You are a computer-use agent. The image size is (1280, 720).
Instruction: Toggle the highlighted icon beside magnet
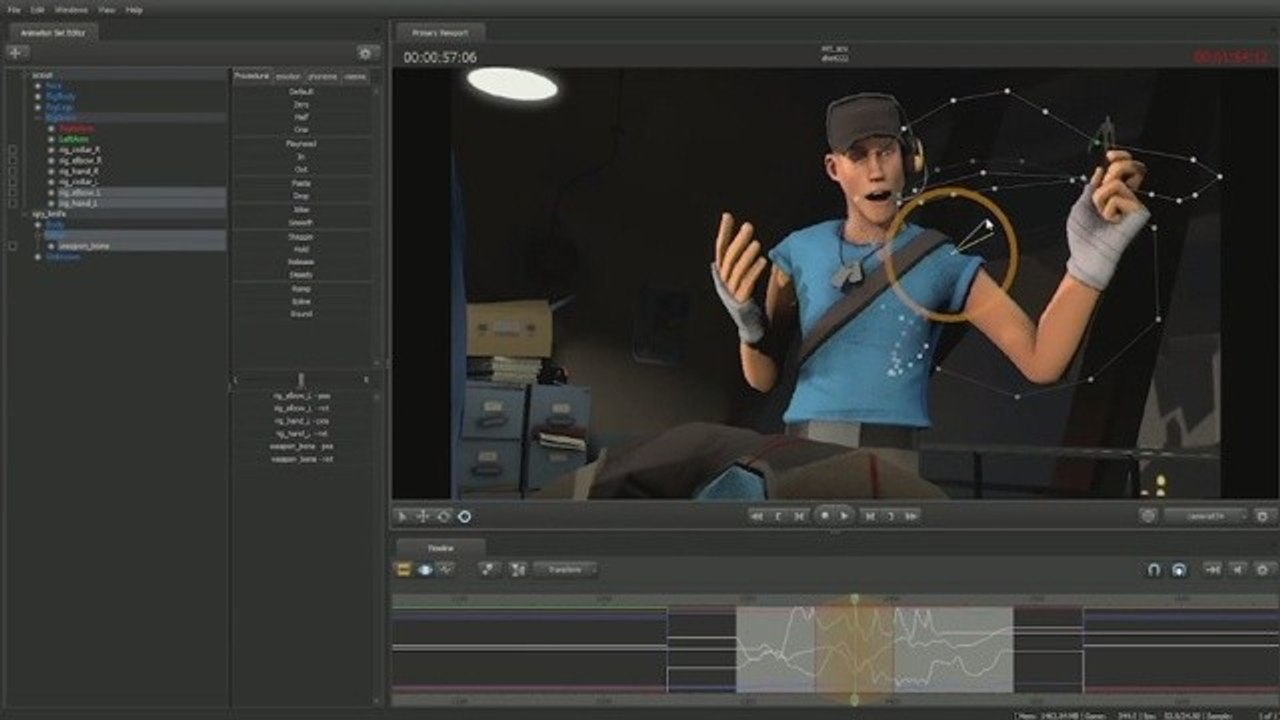pyautogui.click(x=1178, y=569)
